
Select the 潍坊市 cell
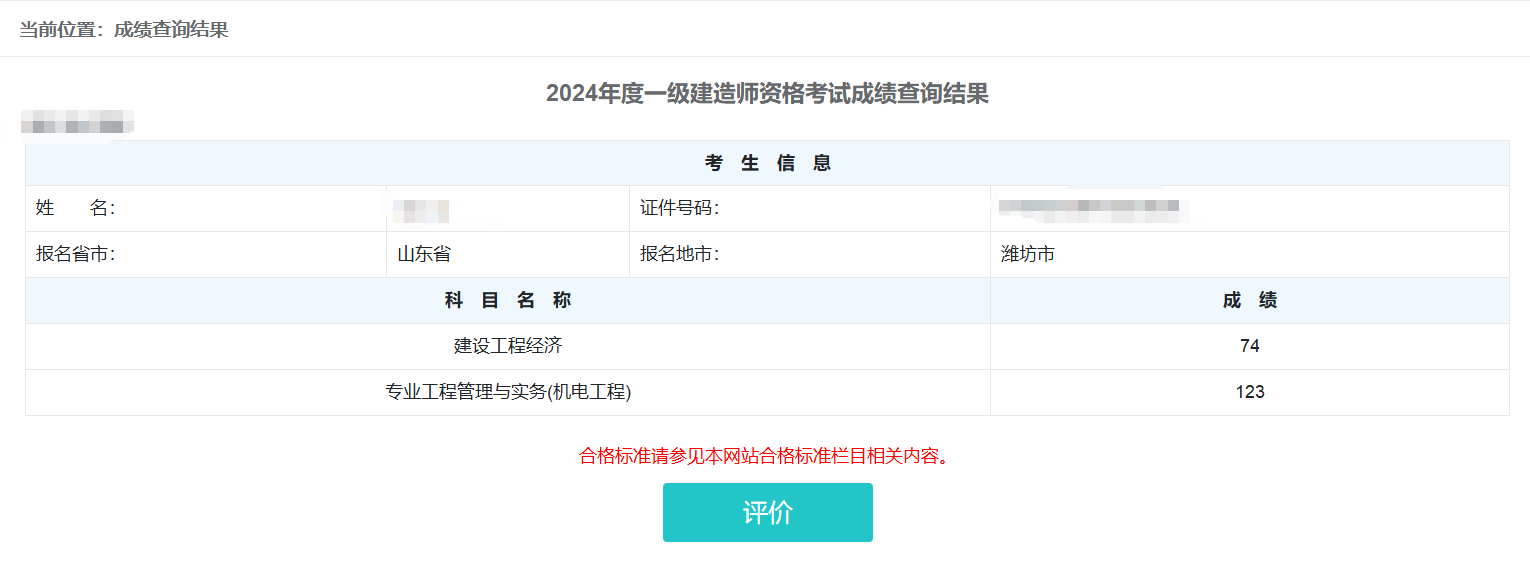(x=1028, y=254)
